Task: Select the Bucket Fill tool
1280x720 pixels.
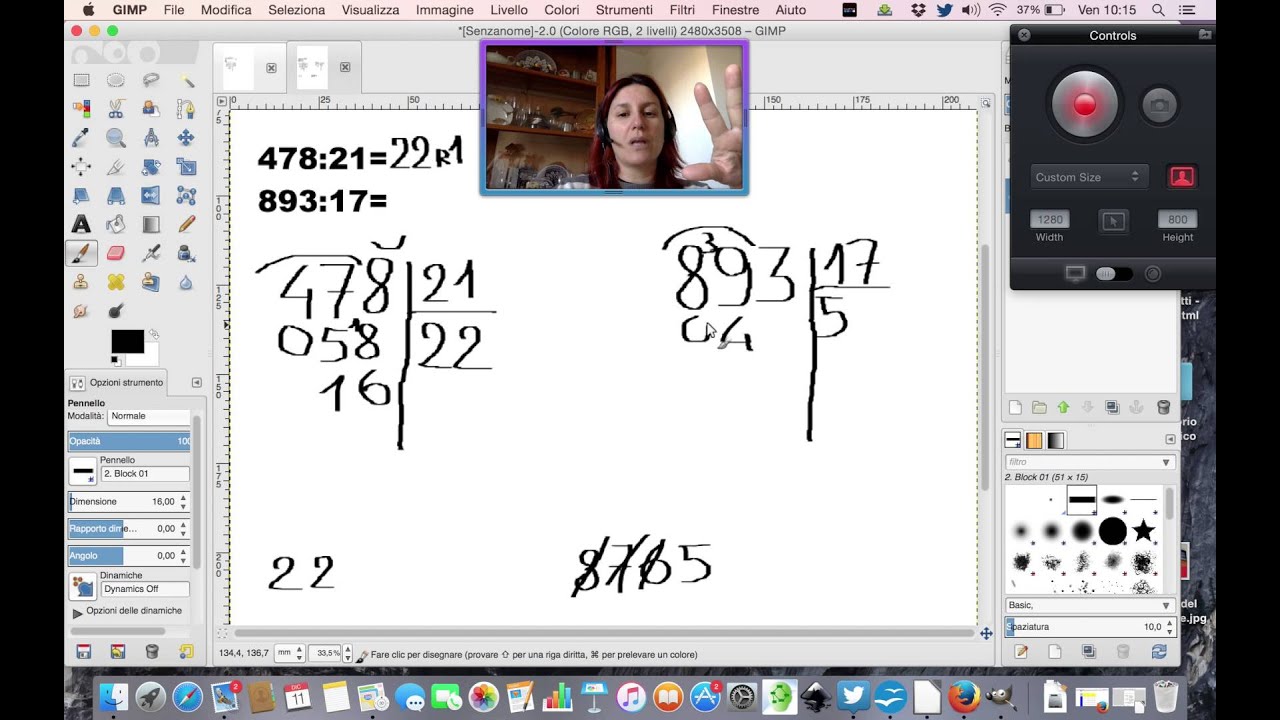Action: pos(116,224)
